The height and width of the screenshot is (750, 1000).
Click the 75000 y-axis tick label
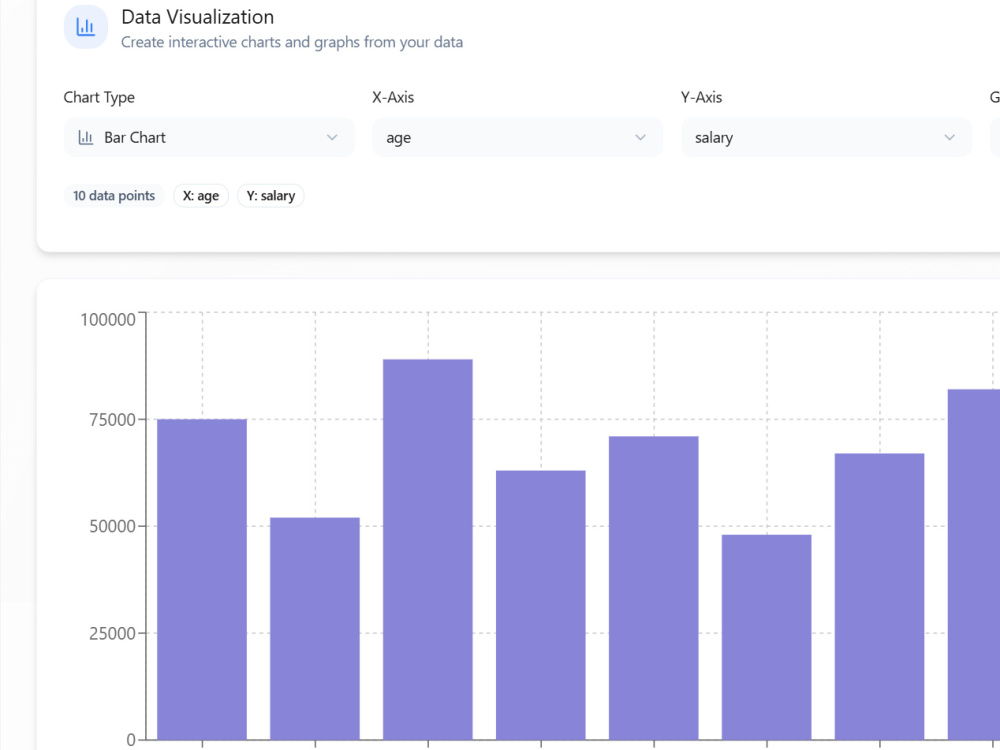112,420
